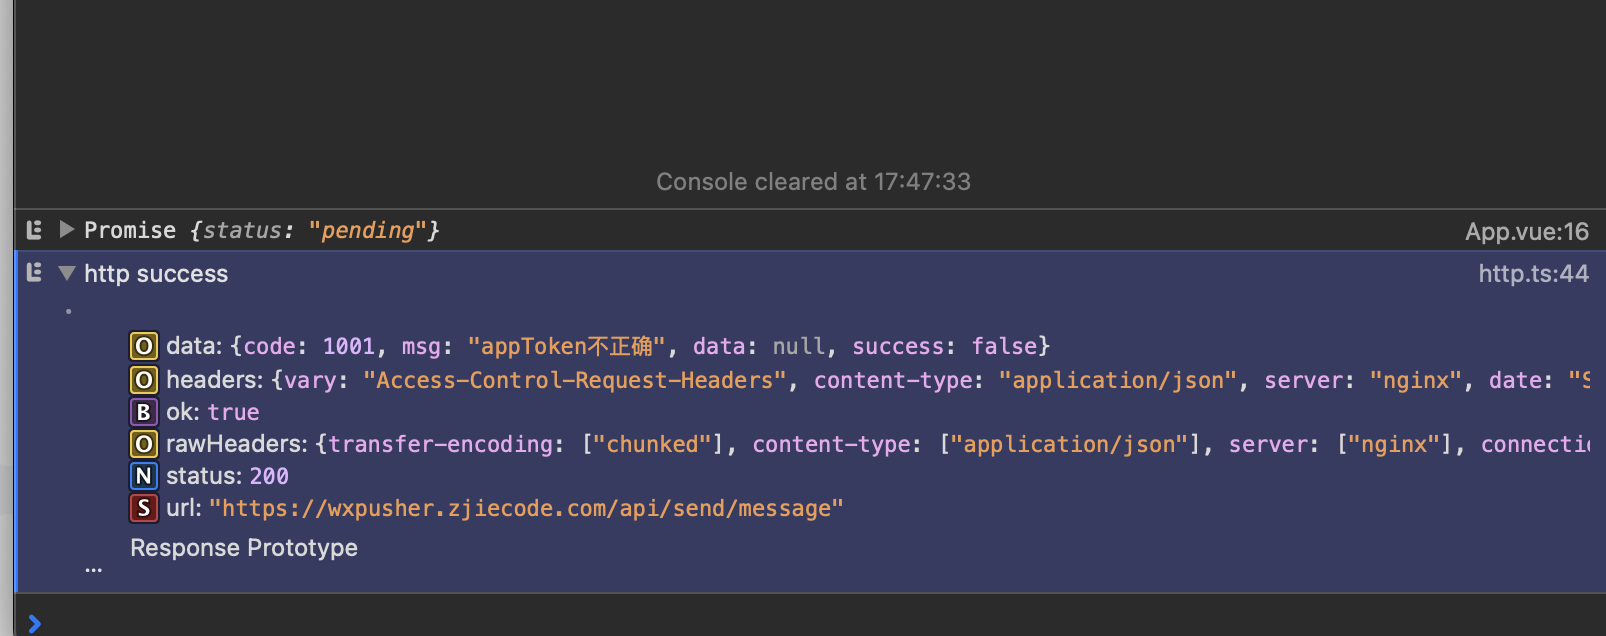Expand the Promise pending console entry
This screenshot has width=1606, height=636.
(66, 229)
